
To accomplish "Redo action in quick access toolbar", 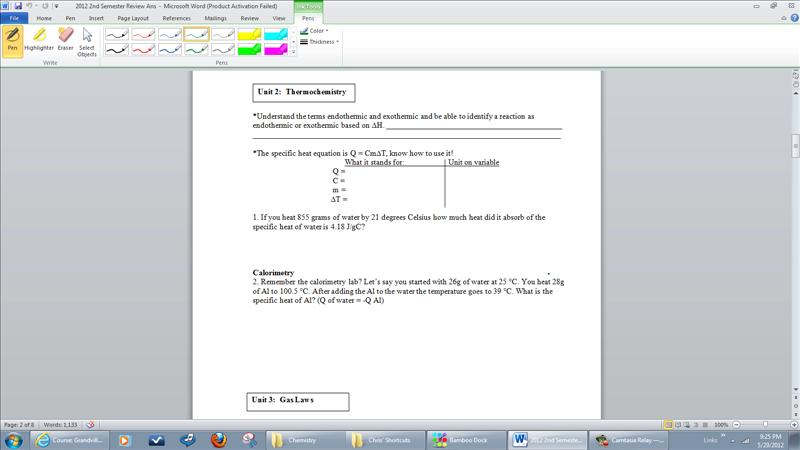I will (x=45, y=6).
